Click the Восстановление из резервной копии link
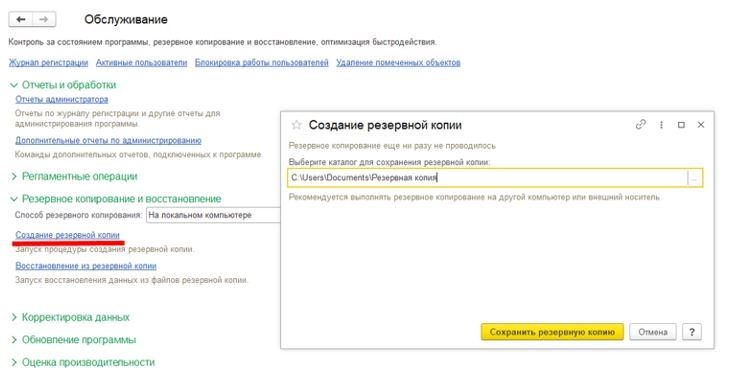This screenshot has width=729, height=391. point(86,265)
